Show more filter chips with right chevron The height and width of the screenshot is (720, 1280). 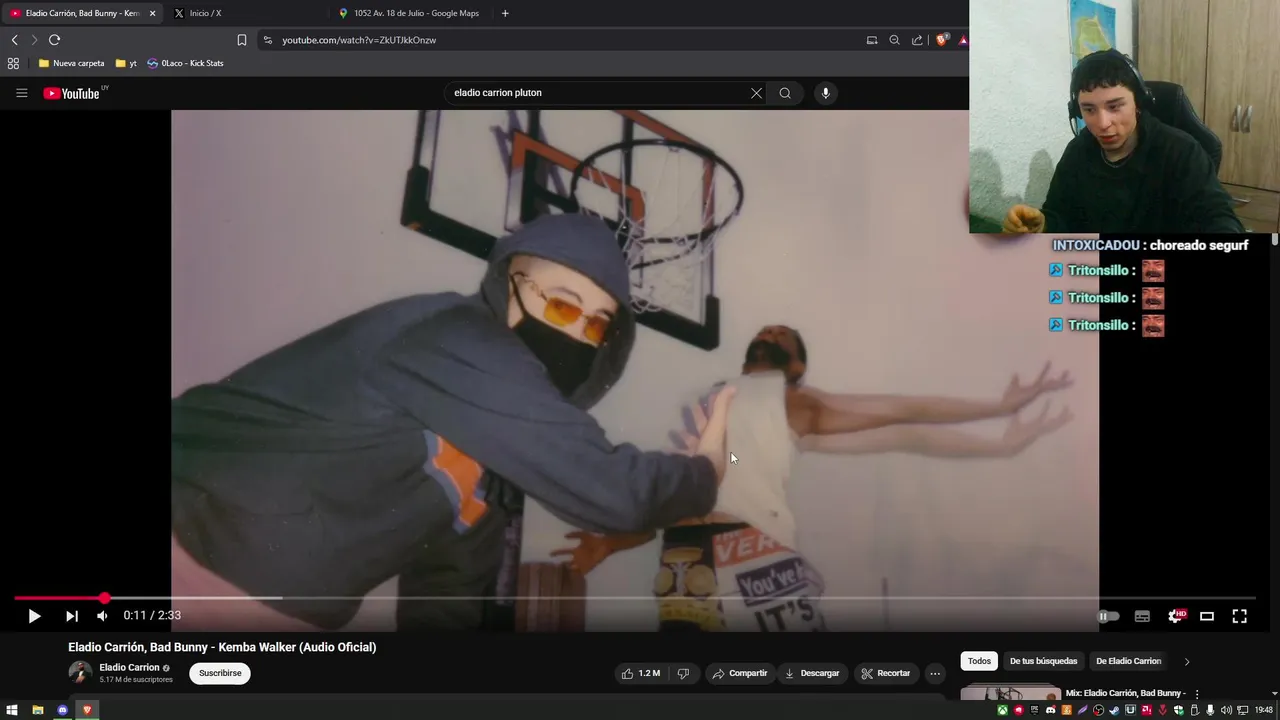pyautogui.click(x=1187, y=661)
